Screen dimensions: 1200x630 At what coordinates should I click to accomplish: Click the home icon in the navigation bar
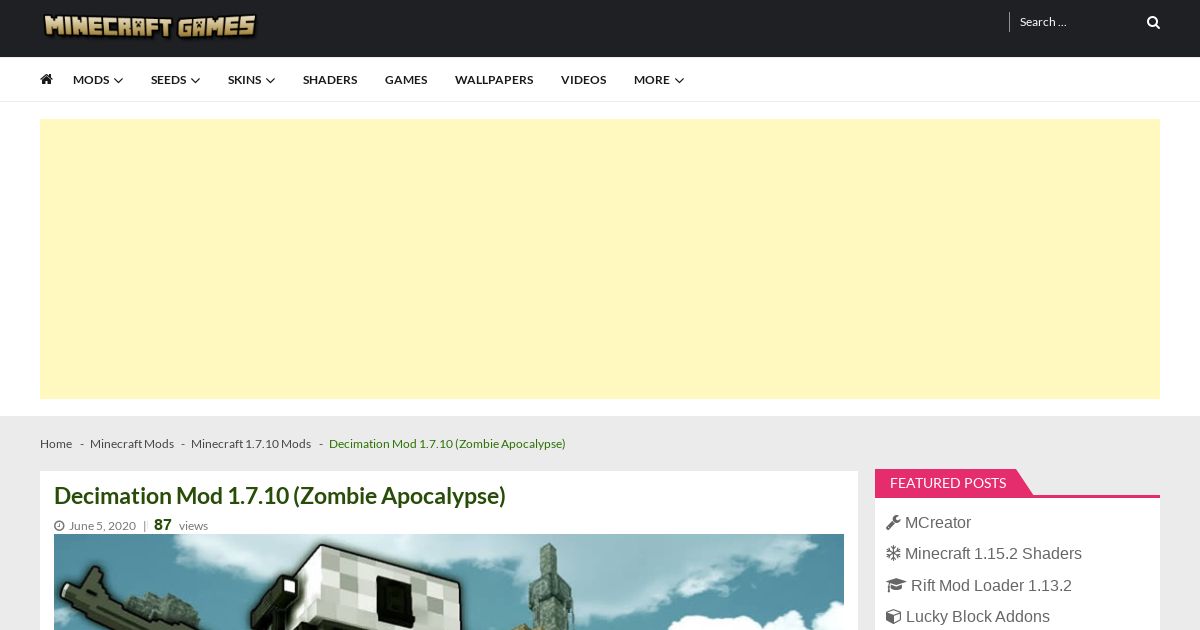[x=46, y=79]
